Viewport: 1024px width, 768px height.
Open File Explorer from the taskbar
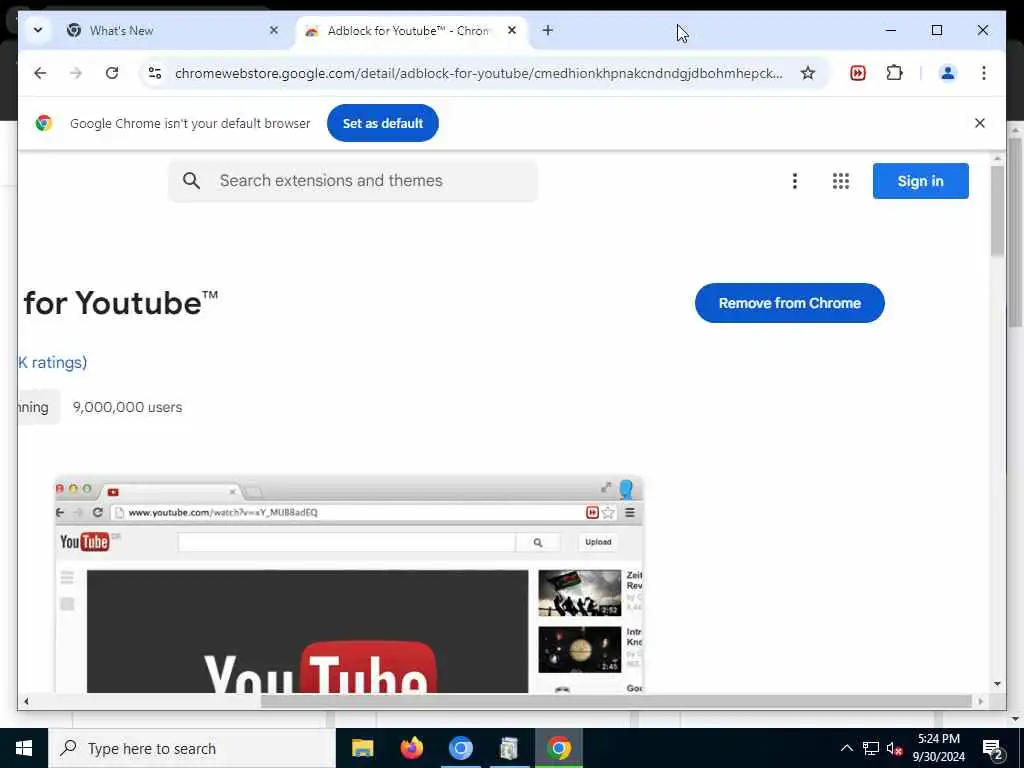coord(362,748)
